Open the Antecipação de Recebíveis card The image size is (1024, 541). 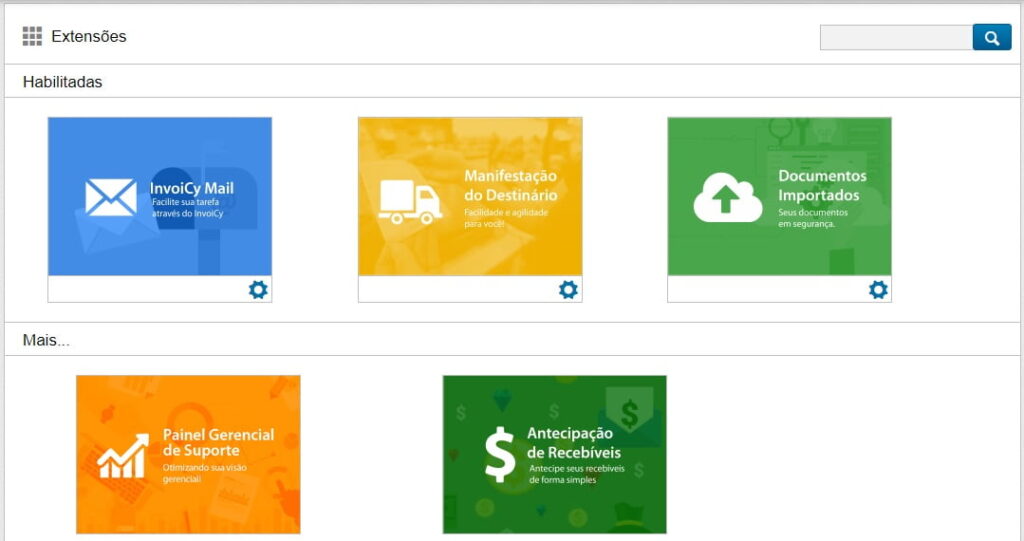coord(554,455)
